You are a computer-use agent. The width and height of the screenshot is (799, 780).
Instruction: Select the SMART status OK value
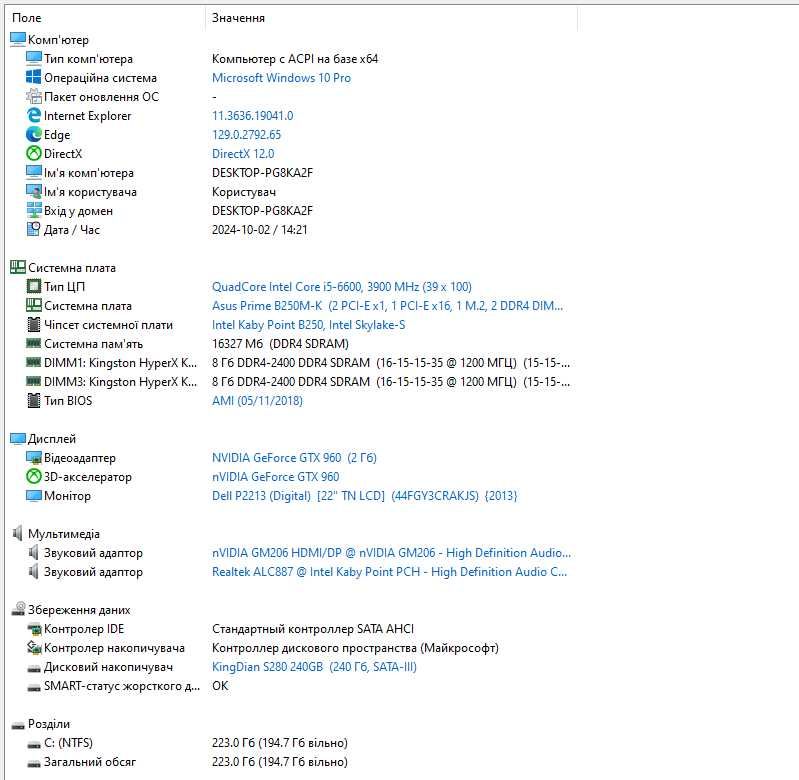(x=220, y=686)
